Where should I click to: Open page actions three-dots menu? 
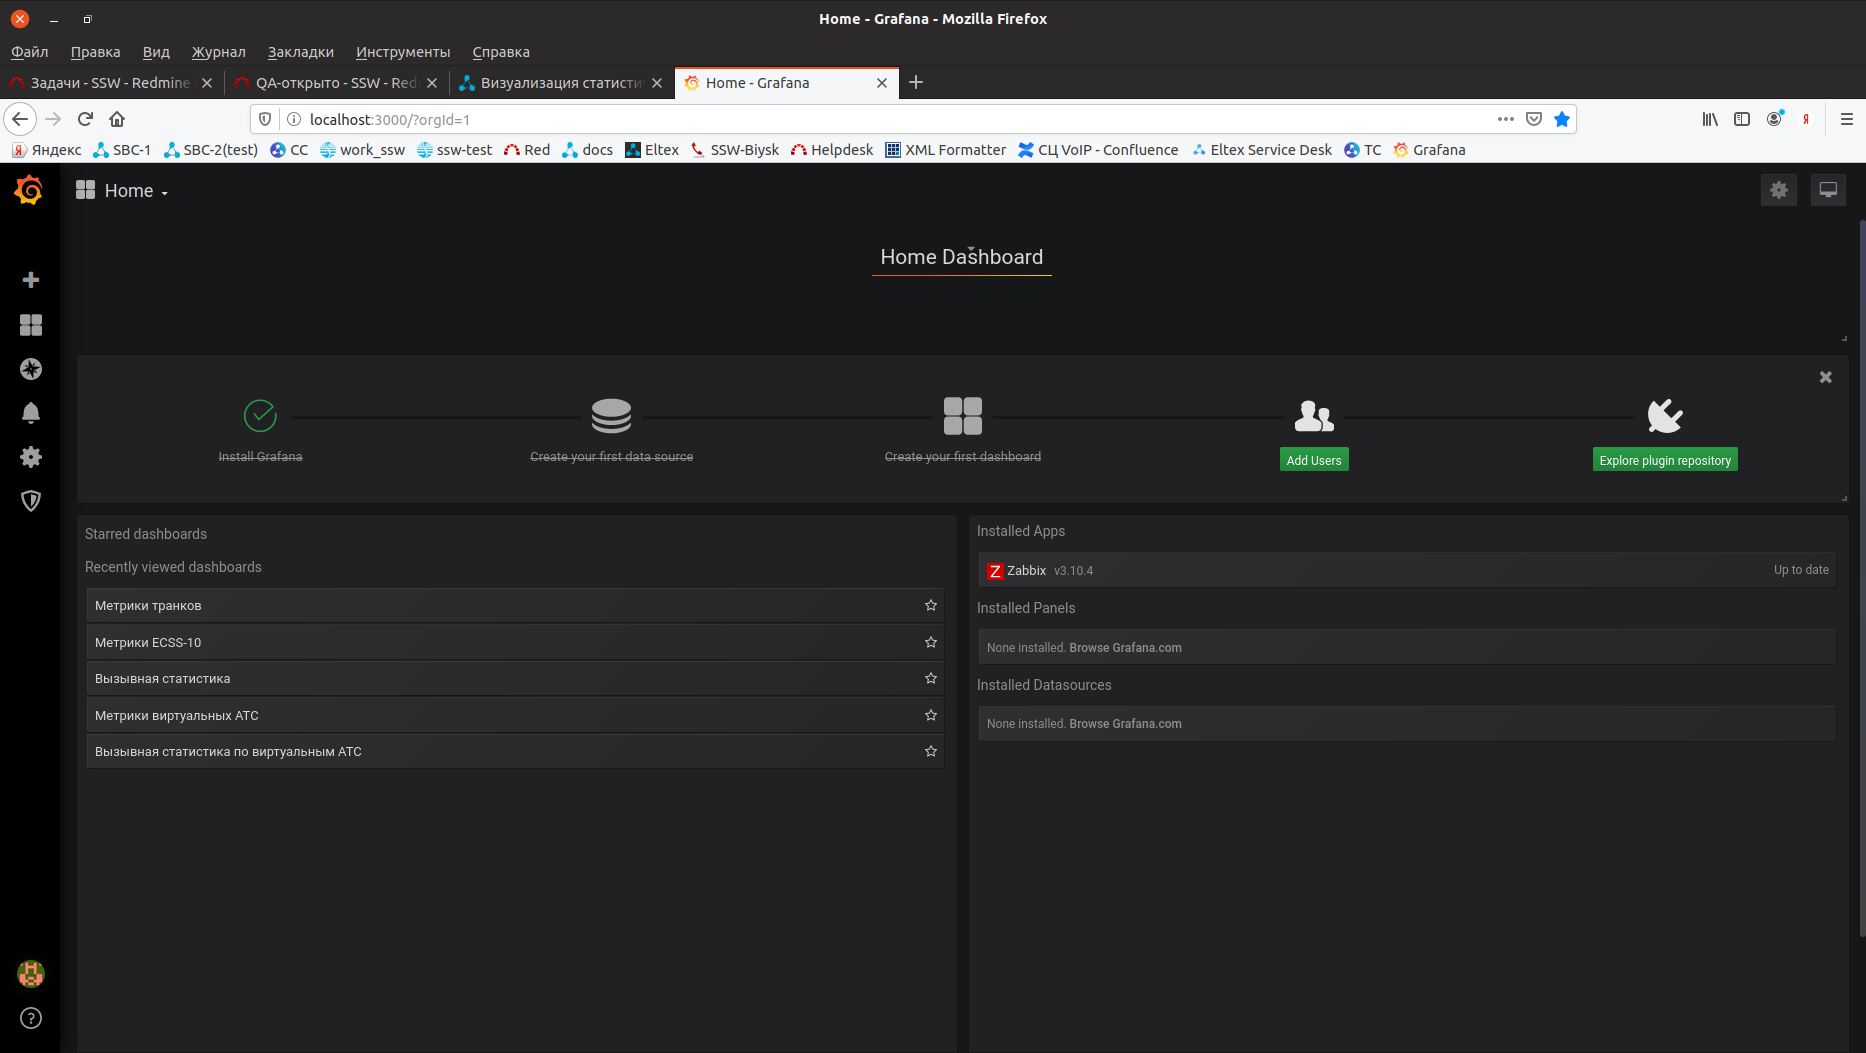coord(1506,119)
